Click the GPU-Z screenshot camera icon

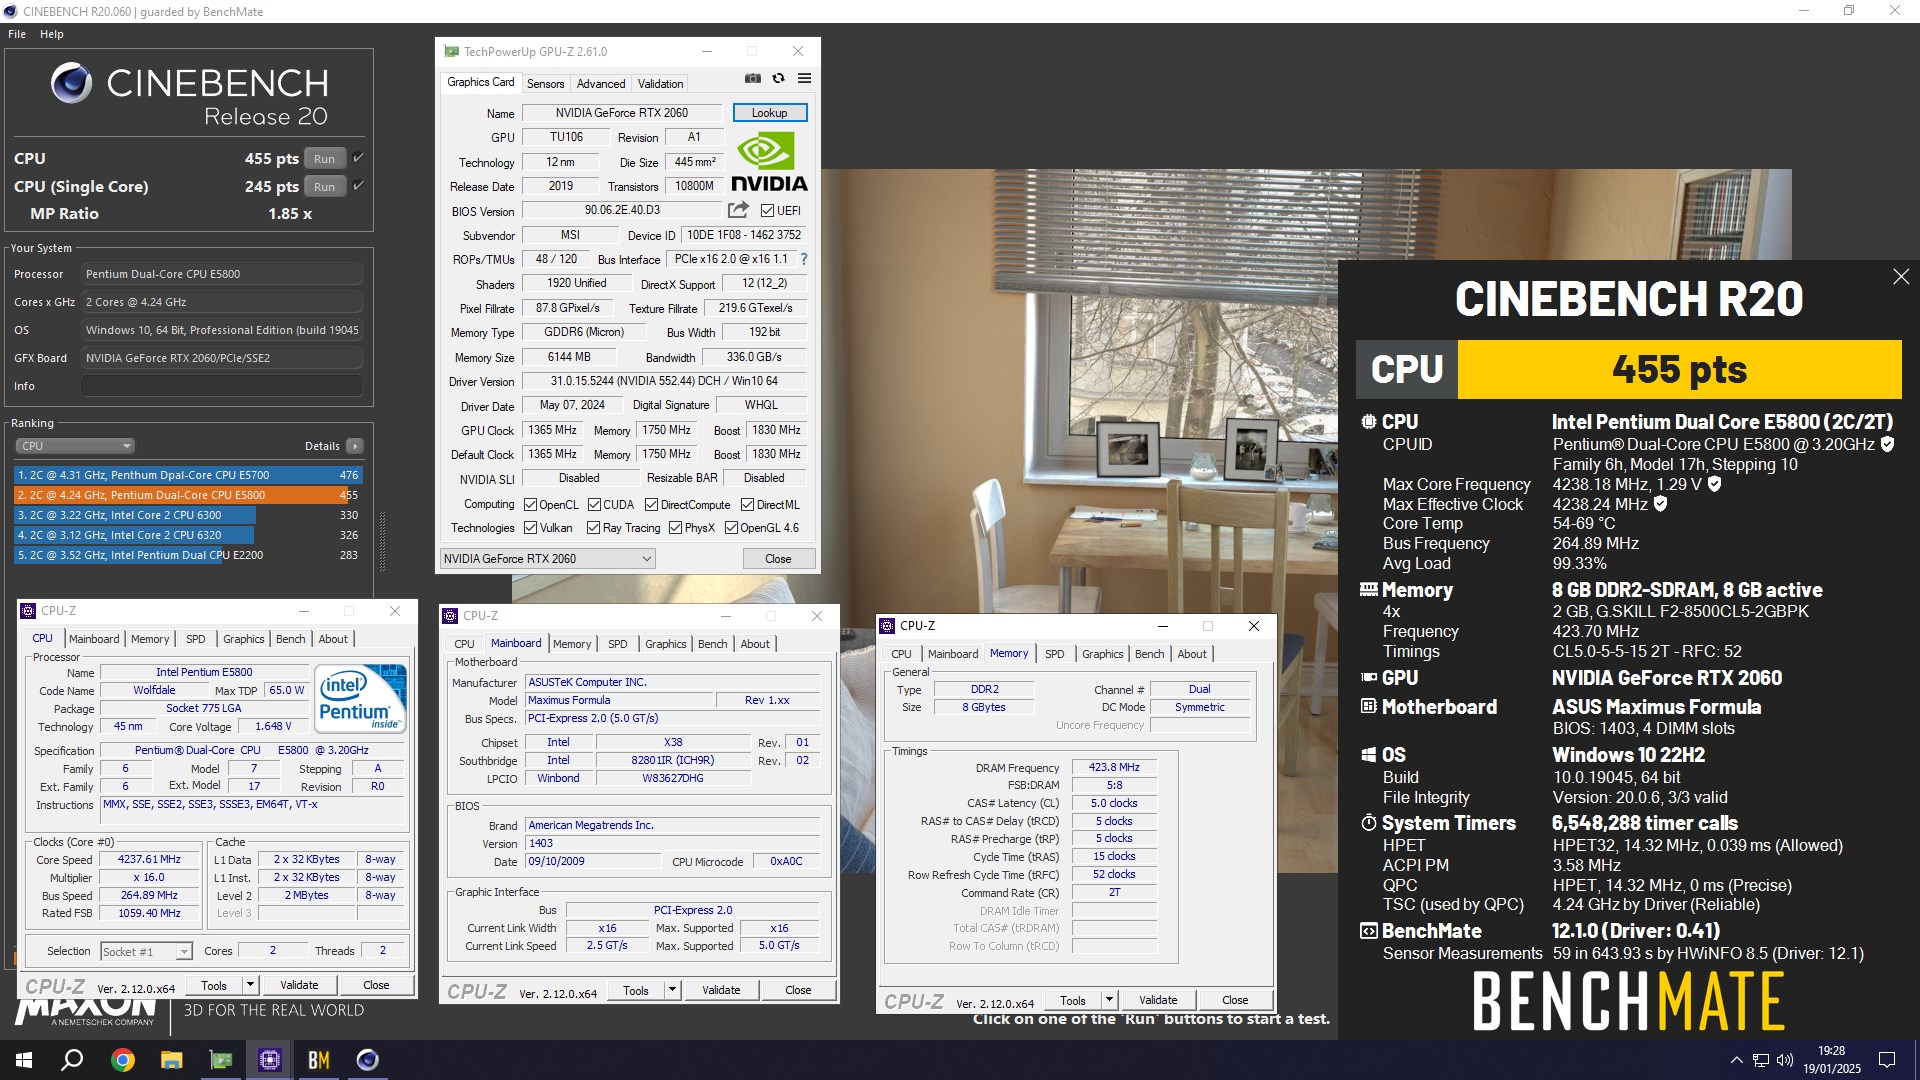[753, 79]
